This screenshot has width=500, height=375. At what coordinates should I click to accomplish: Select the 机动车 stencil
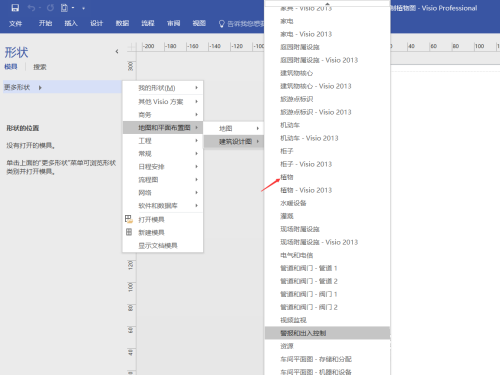327,125
